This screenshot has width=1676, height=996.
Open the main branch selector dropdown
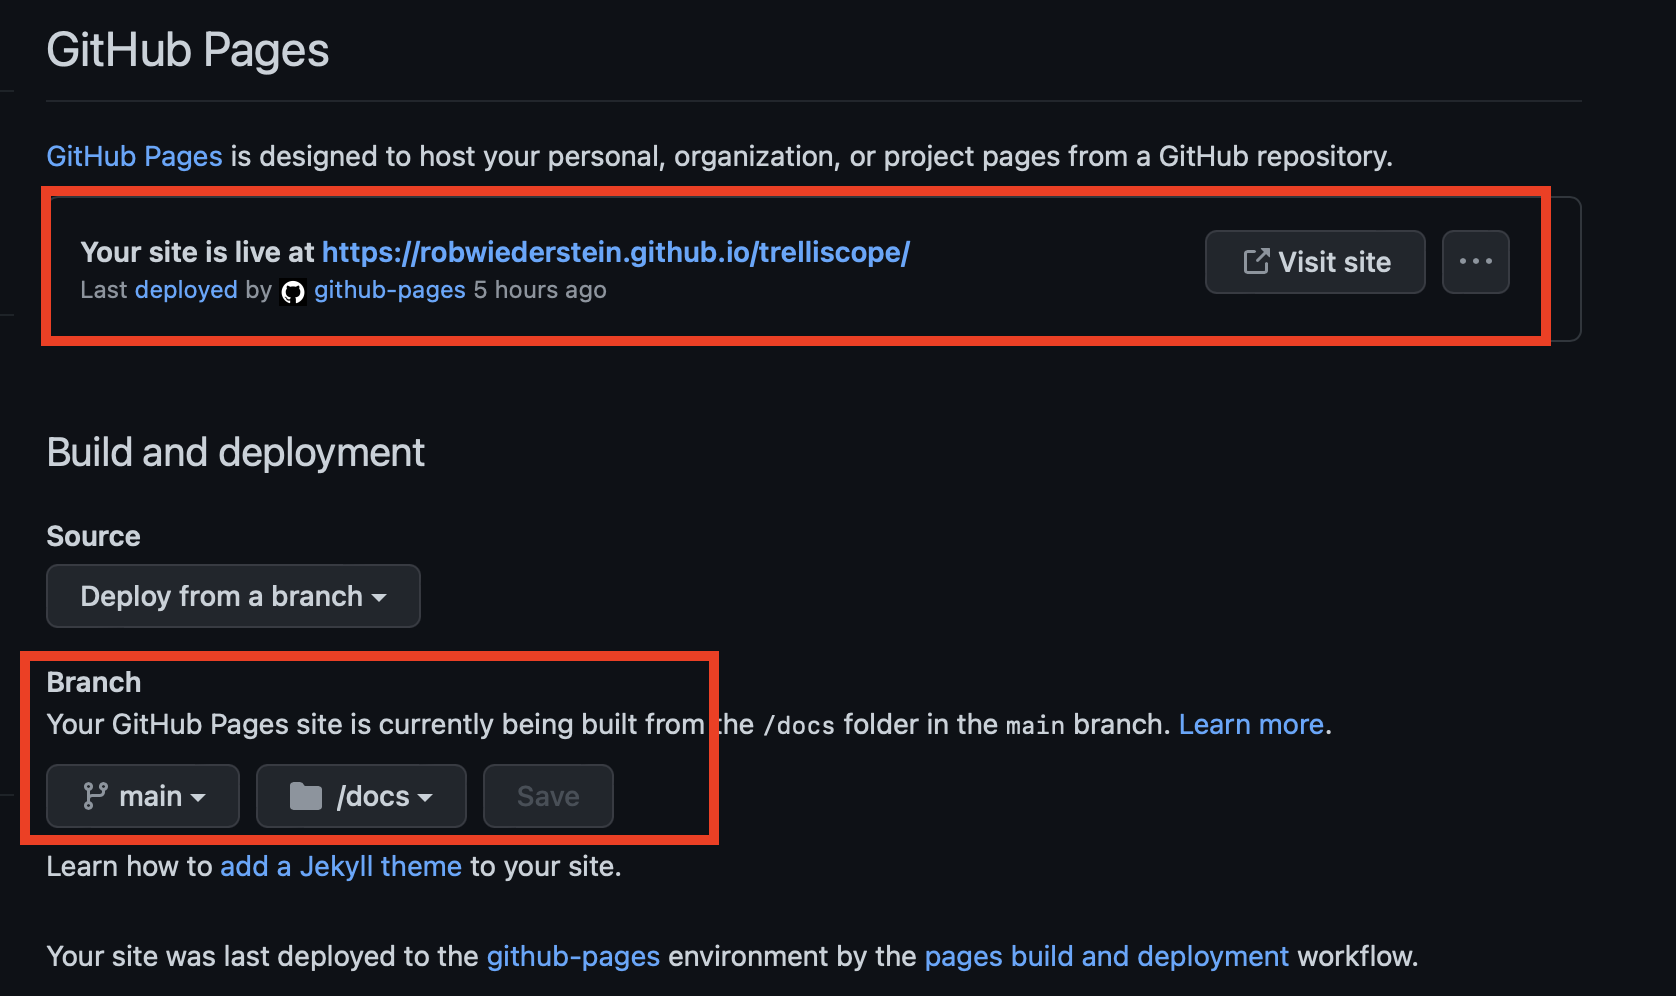pos(143,796)
